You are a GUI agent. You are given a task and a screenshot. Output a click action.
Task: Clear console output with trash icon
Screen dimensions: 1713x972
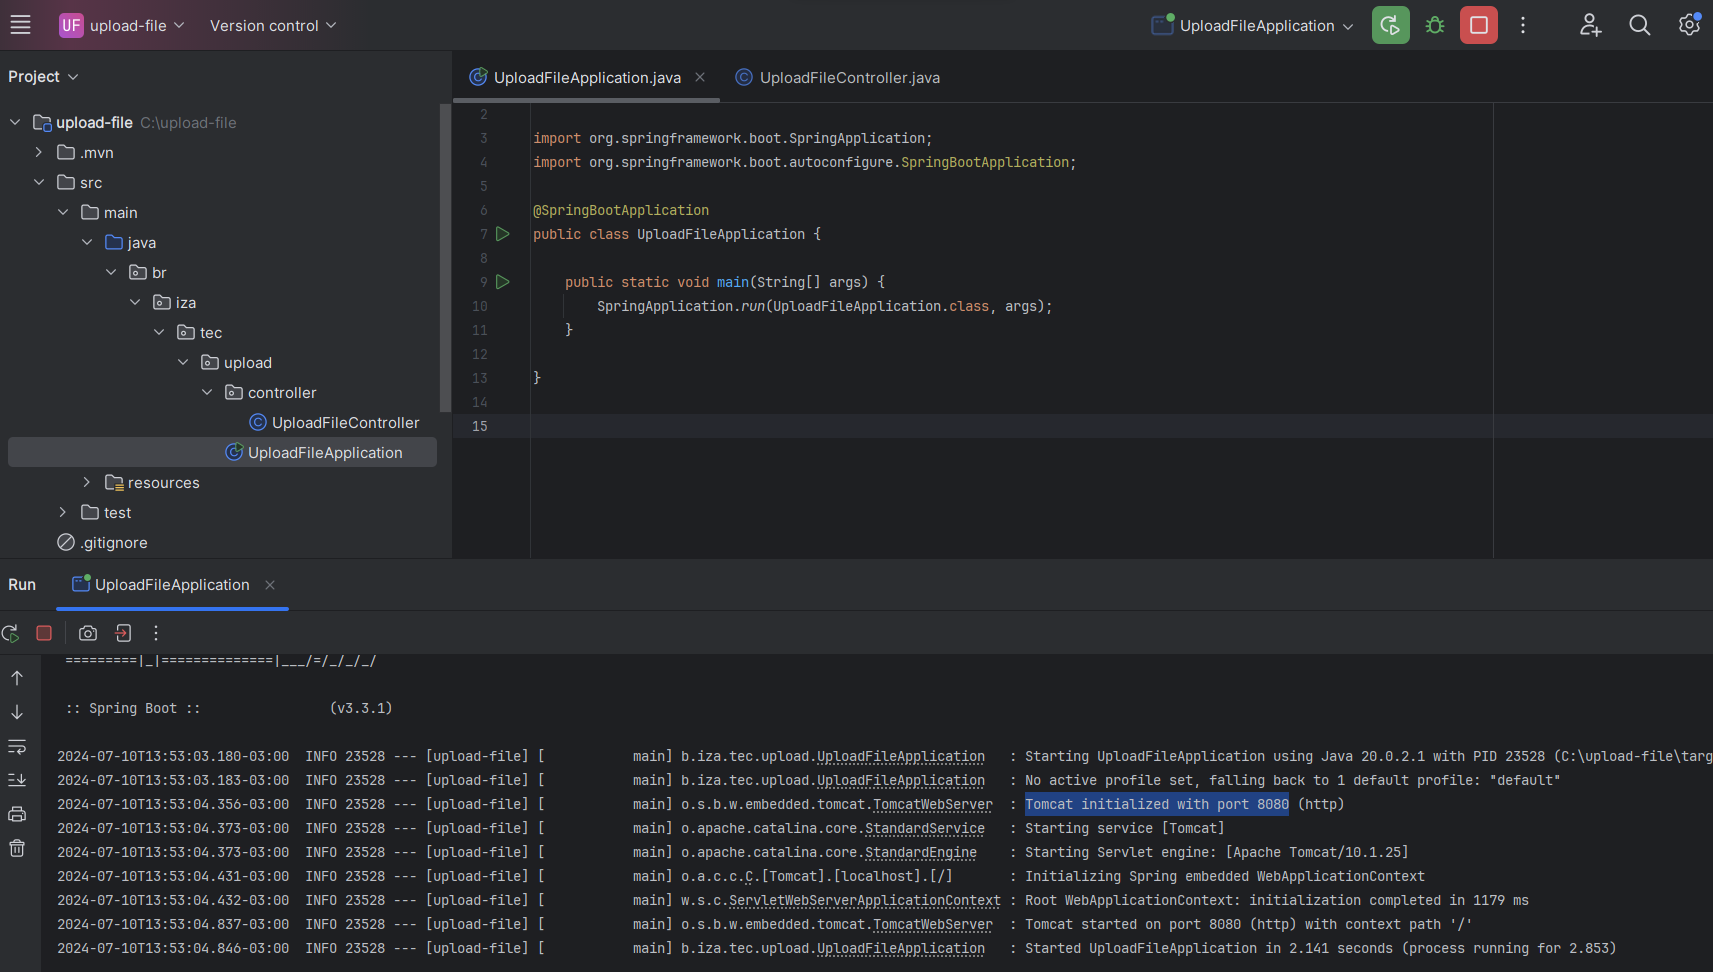point(17,848)
